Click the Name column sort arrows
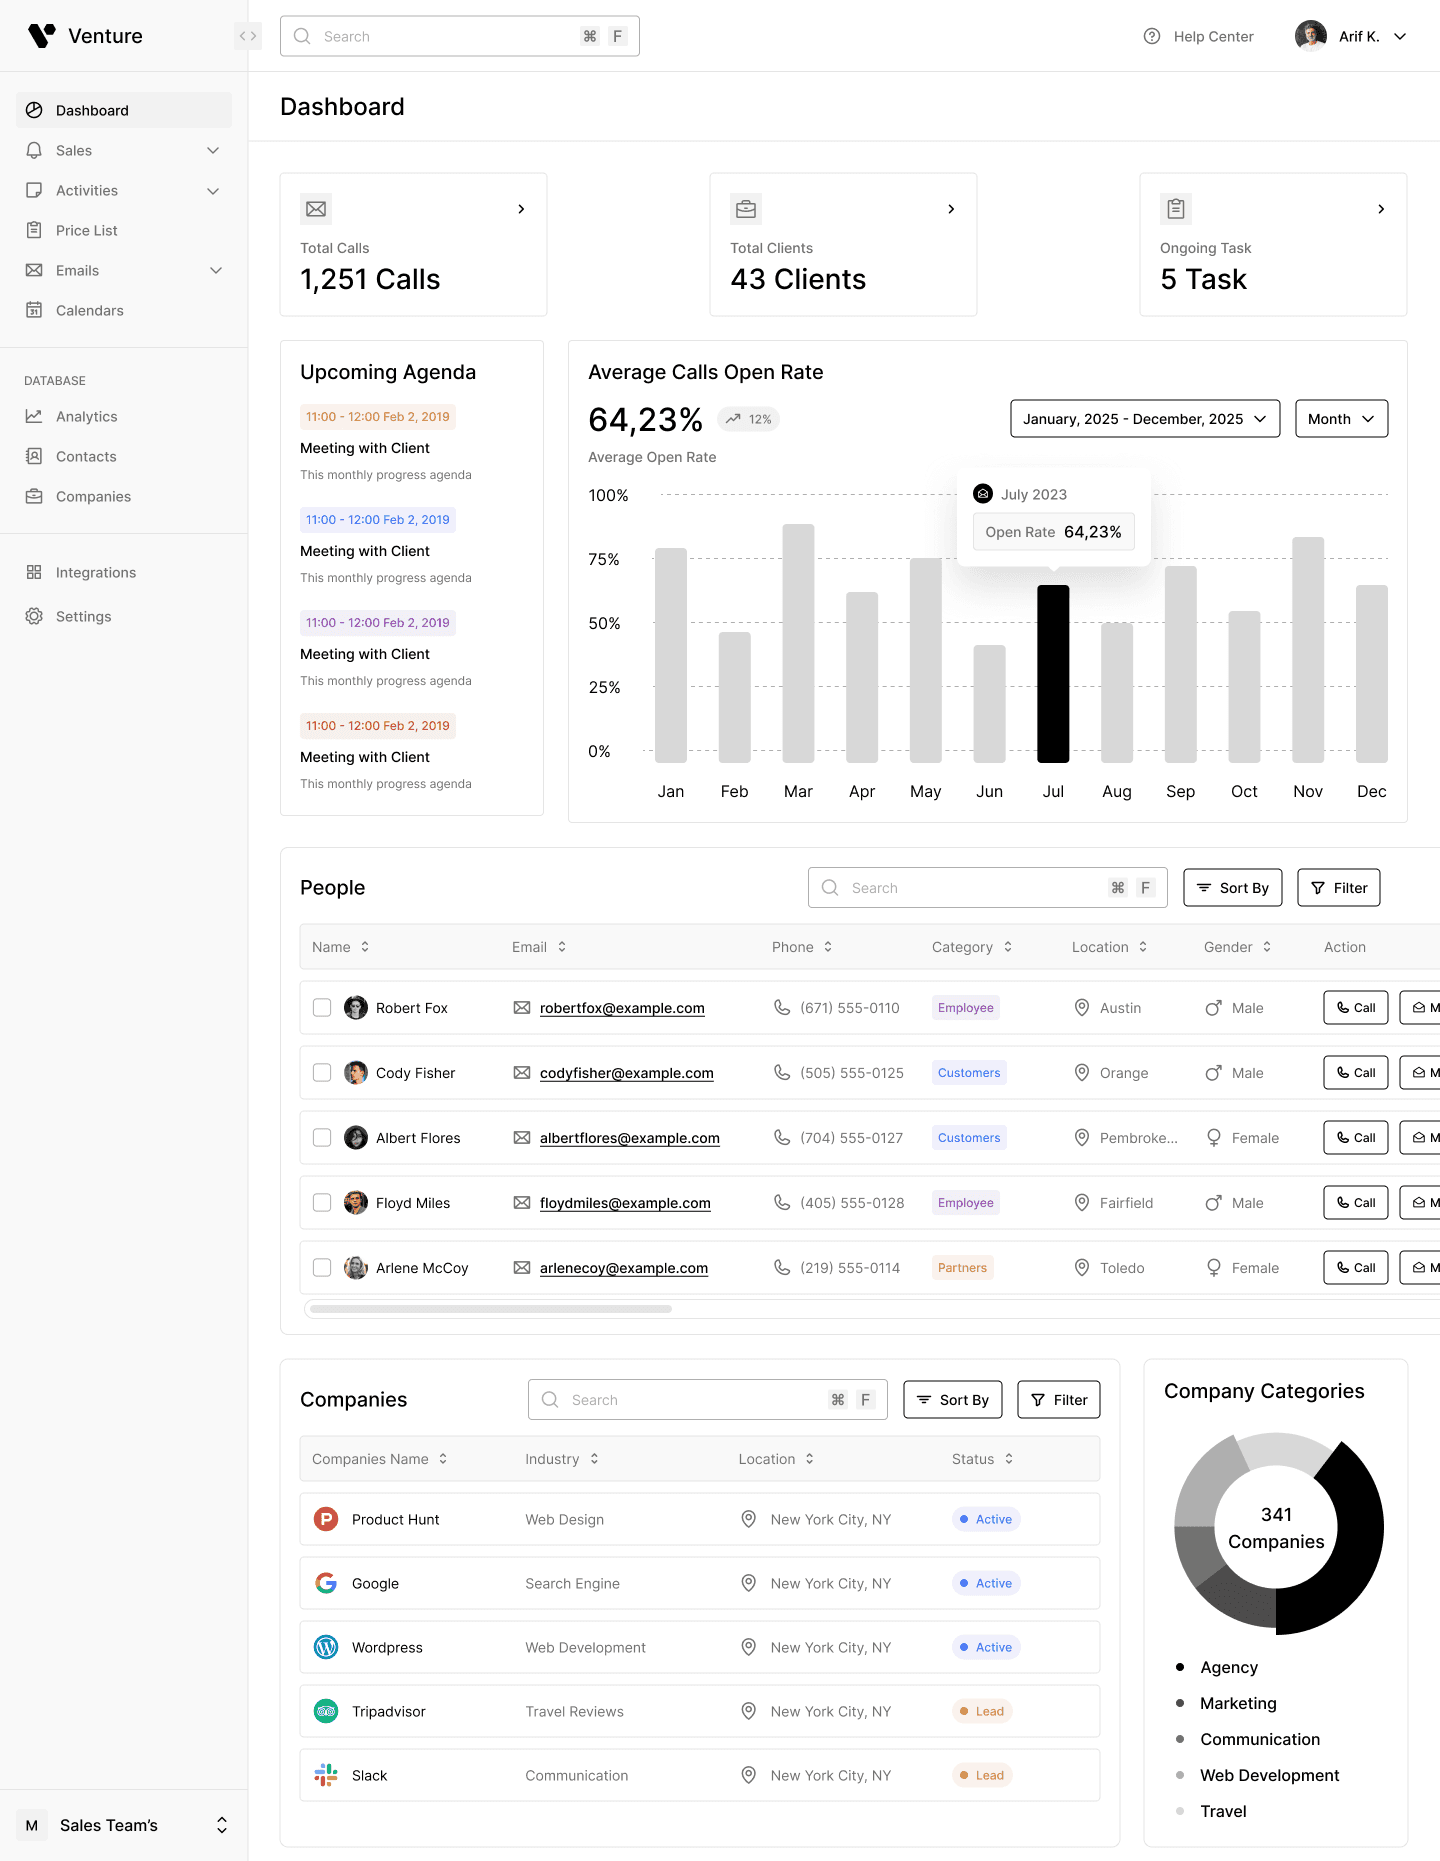The image size is (1440, 1861). tap(365, 947)
